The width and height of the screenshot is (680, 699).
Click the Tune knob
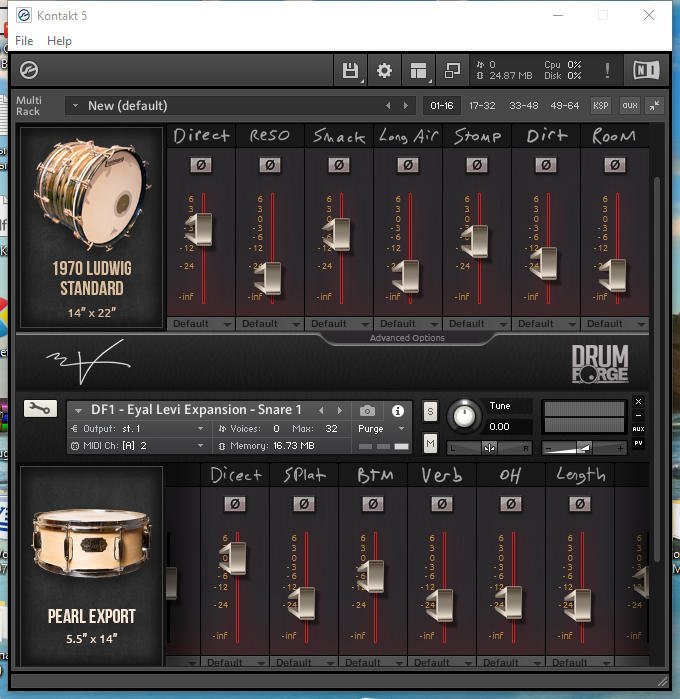(x=464, y=416)
